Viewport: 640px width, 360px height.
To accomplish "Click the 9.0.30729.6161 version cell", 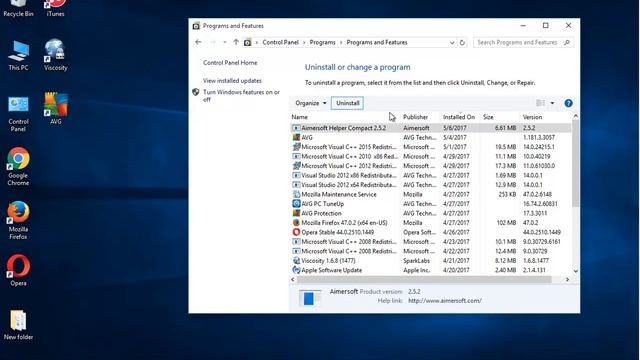I will click(x=542, y=242).
